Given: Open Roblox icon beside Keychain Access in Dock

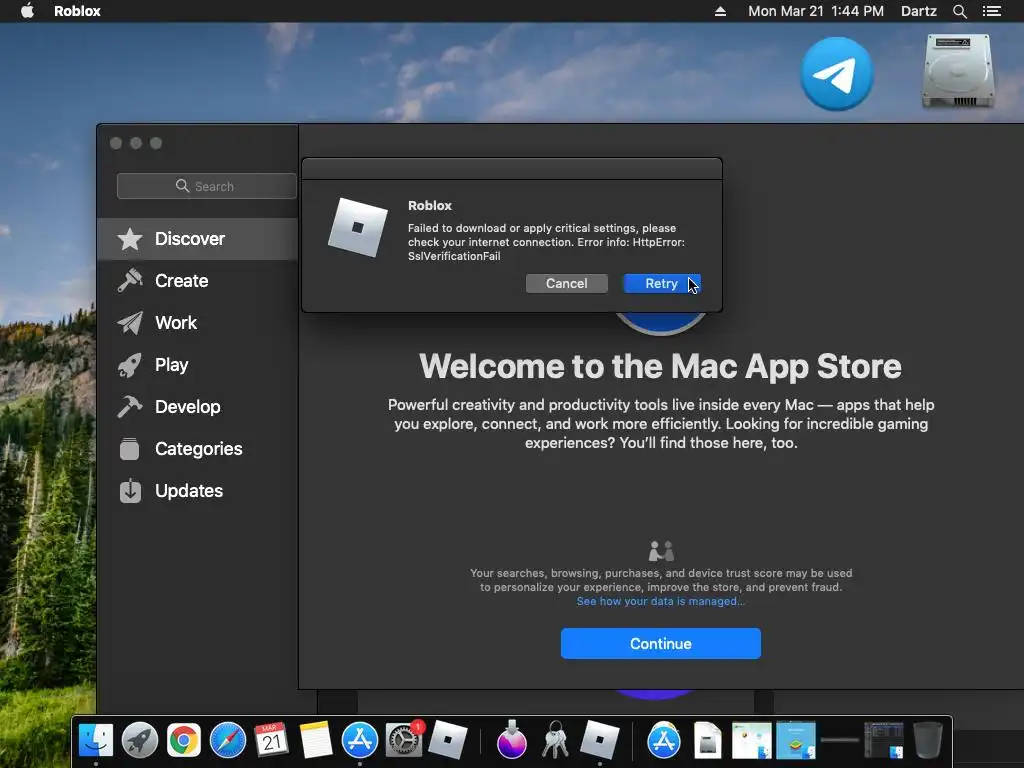Looking at the screenshot, I should 600,740.
